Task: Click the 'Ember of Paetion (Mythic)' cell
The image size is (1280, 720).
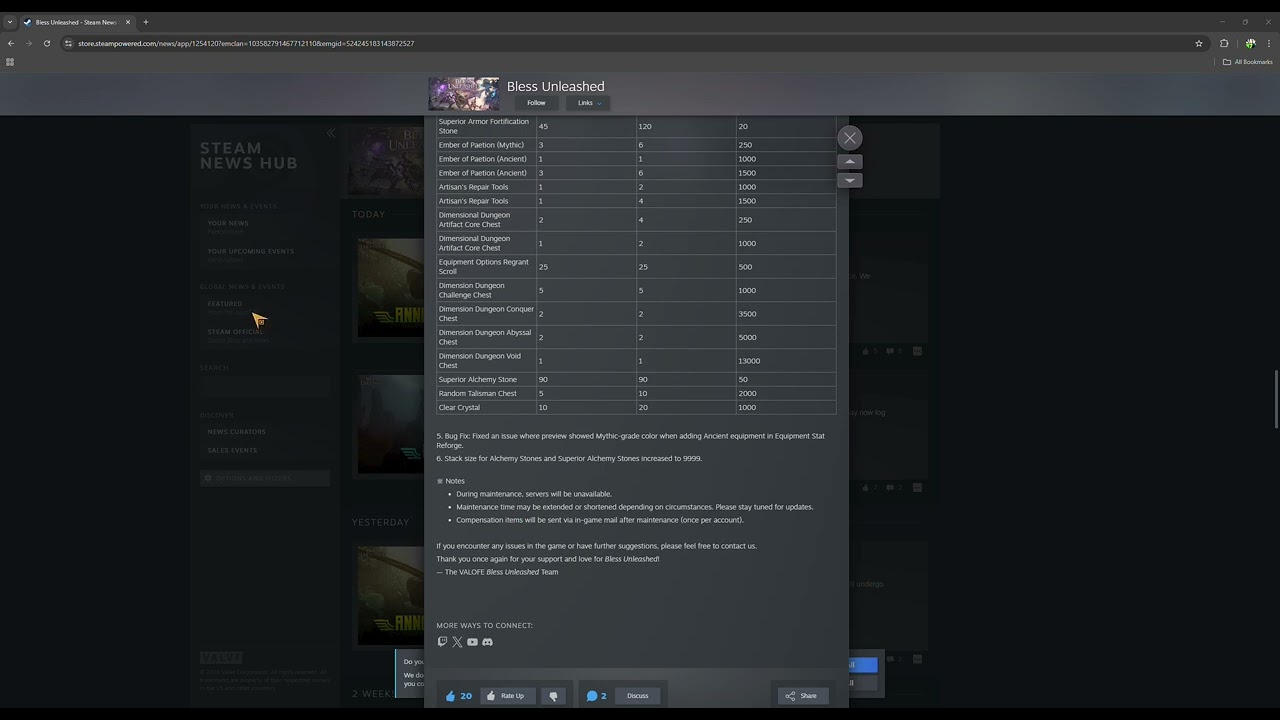Action: pyautogui.click(x=486, y=145)
